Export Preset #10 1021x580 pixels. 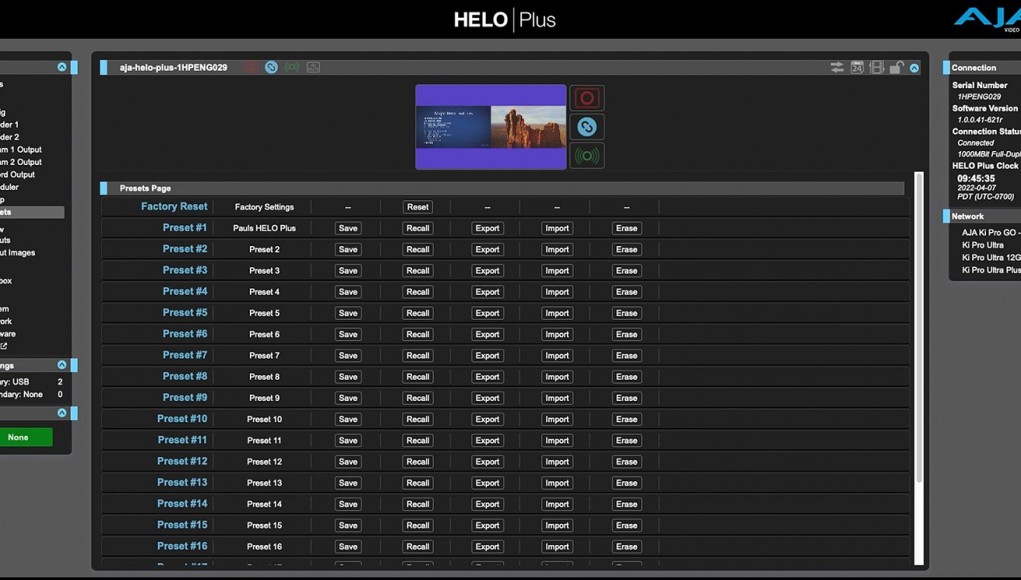[487, 419]
